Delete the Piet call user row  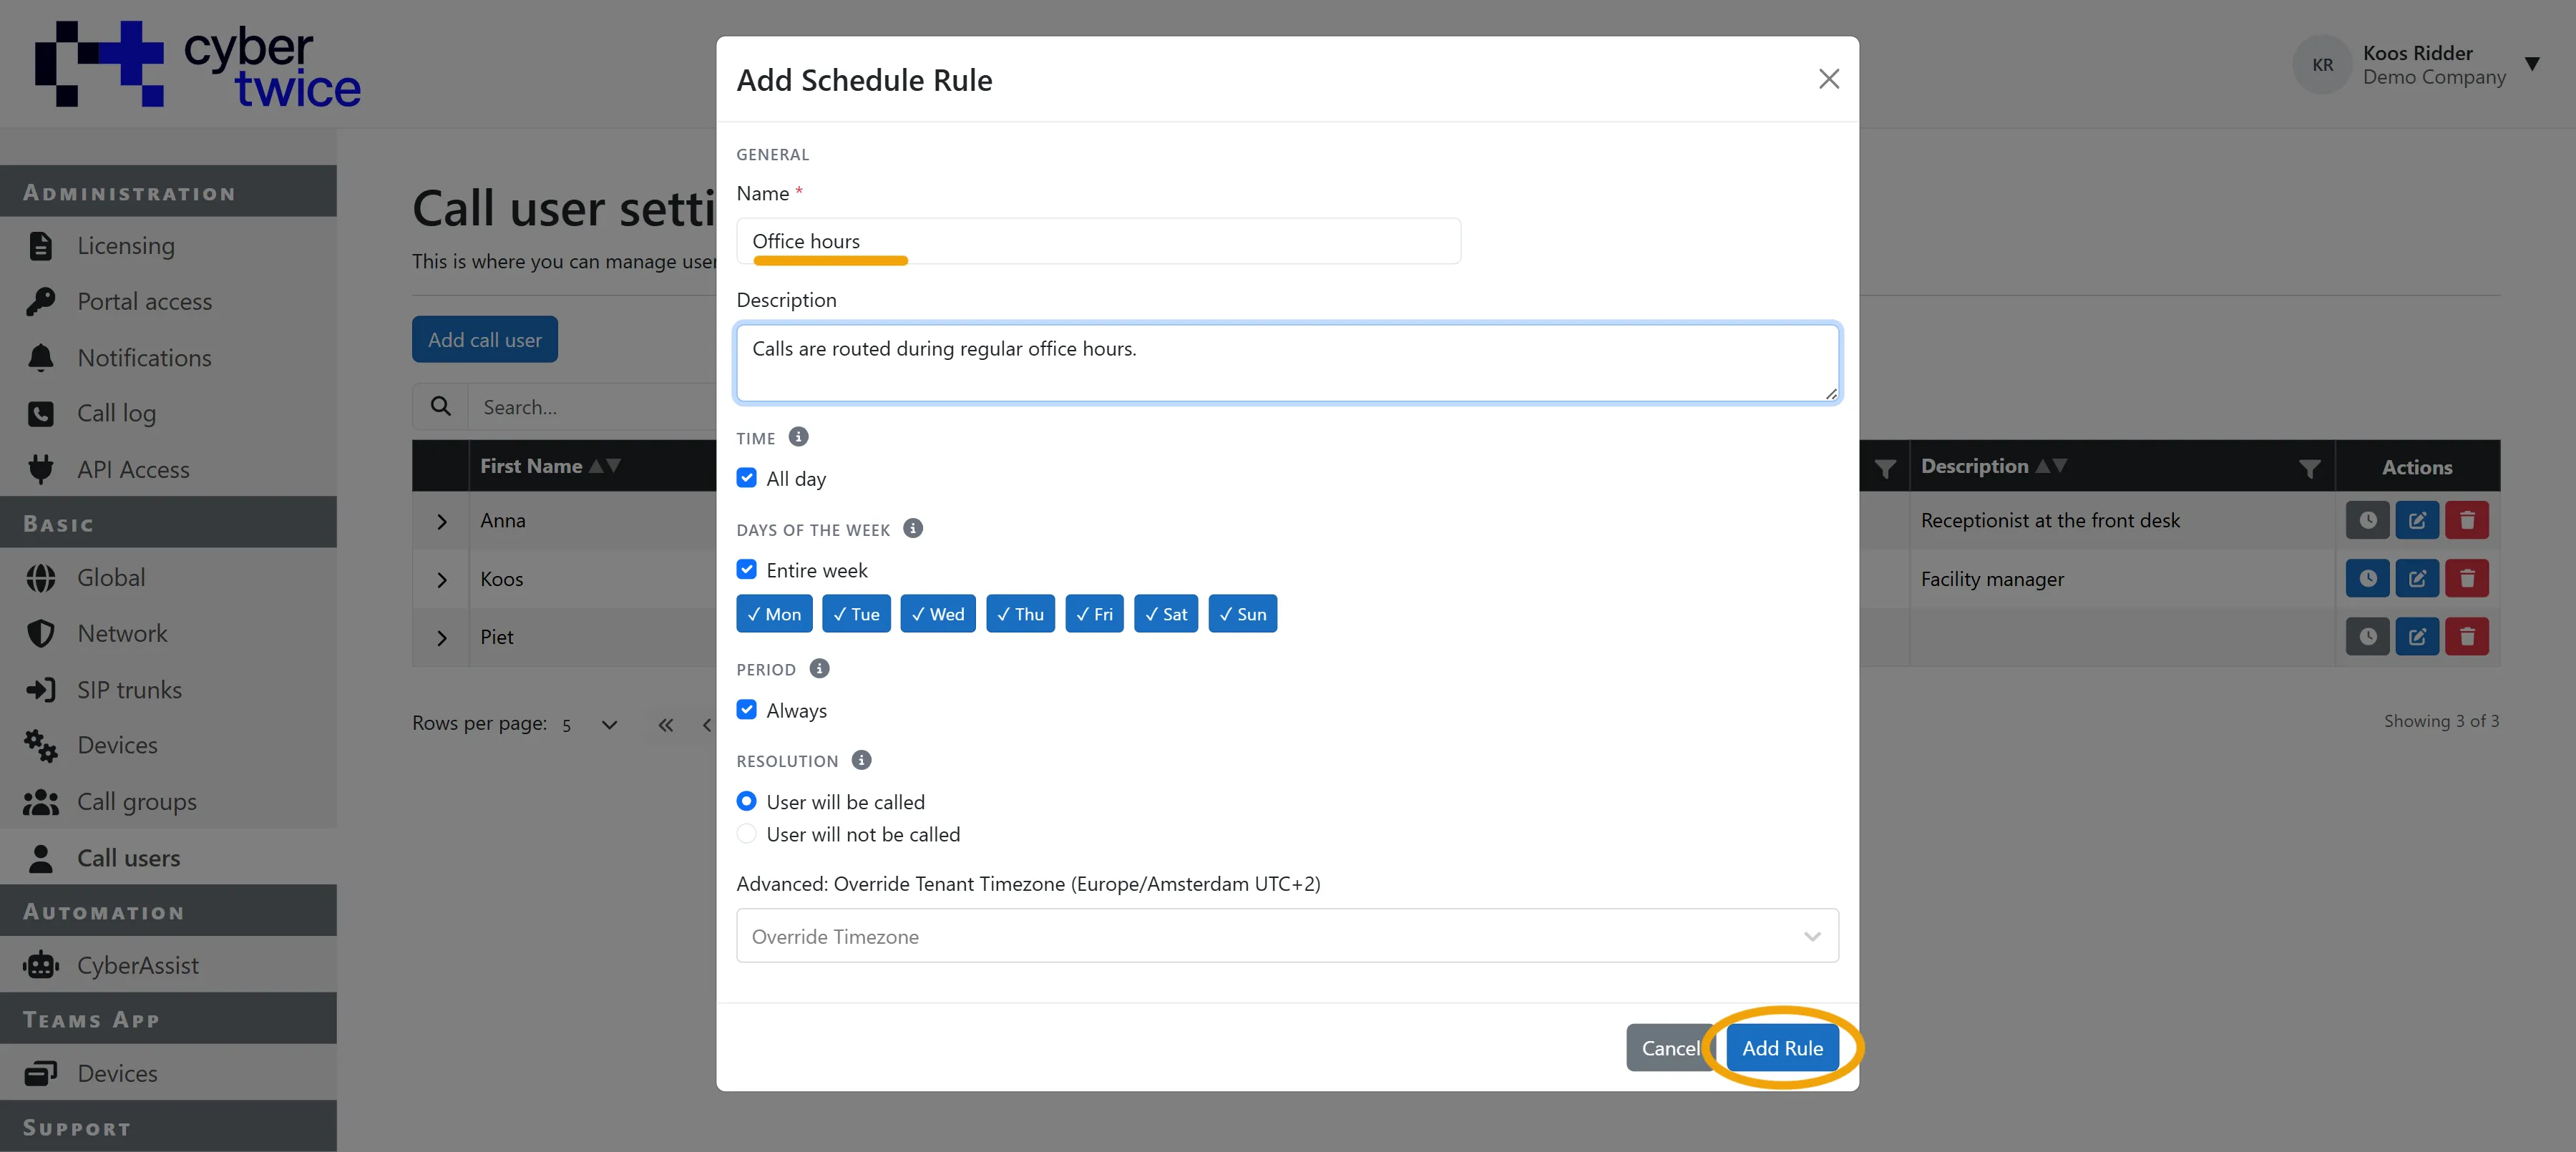coord(2467,636)
